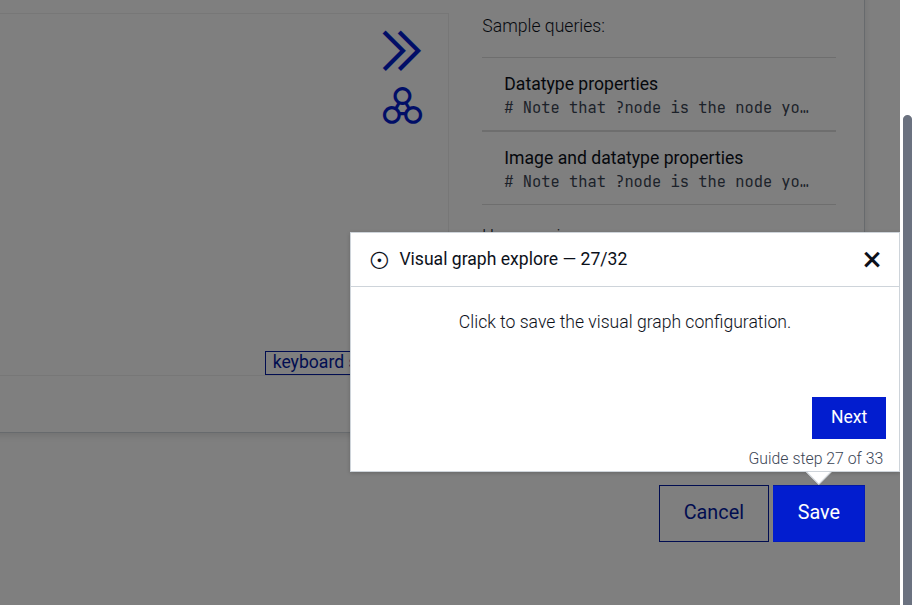This screenshot has width=915, height=605.
Task: Open the keyboard shortcuts link
Action: pyautogui.click(x=308, y=362)
